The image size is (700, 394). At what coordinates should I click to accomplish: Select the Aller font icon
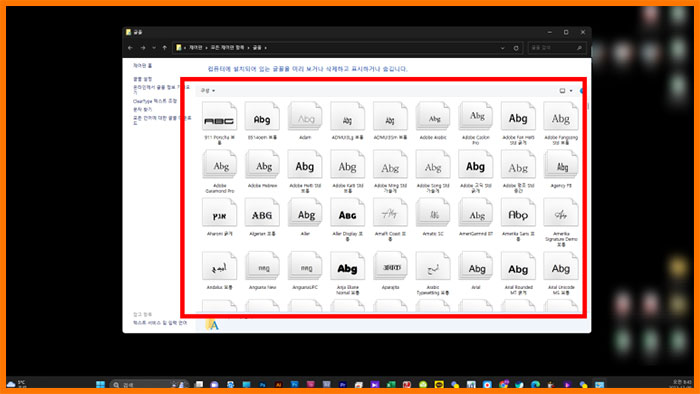[x=305, y=213]
